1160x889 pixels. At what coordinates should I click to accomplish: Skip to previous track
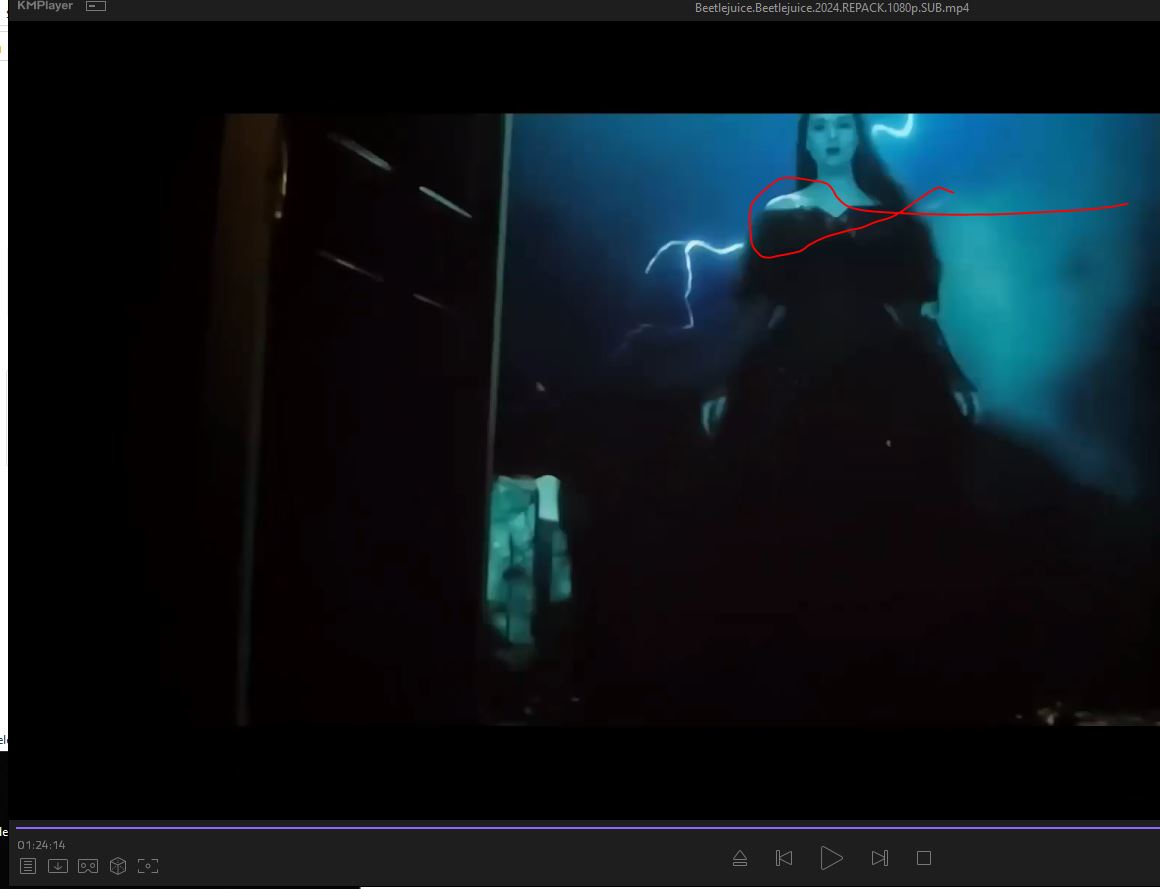pyautogui.click(x=784, y=858)
